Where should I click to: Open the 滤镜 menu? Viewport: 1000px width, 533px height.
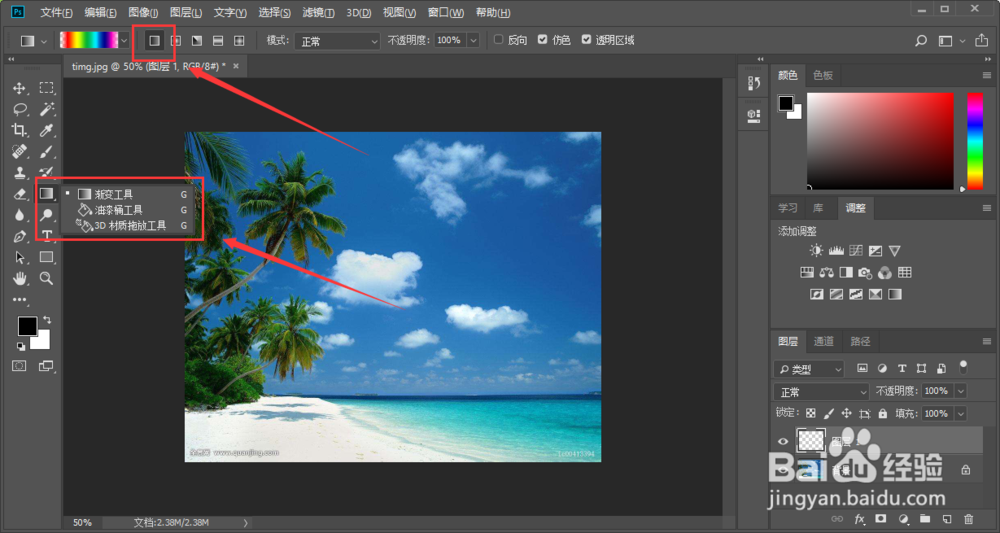(x=318, y=13)
